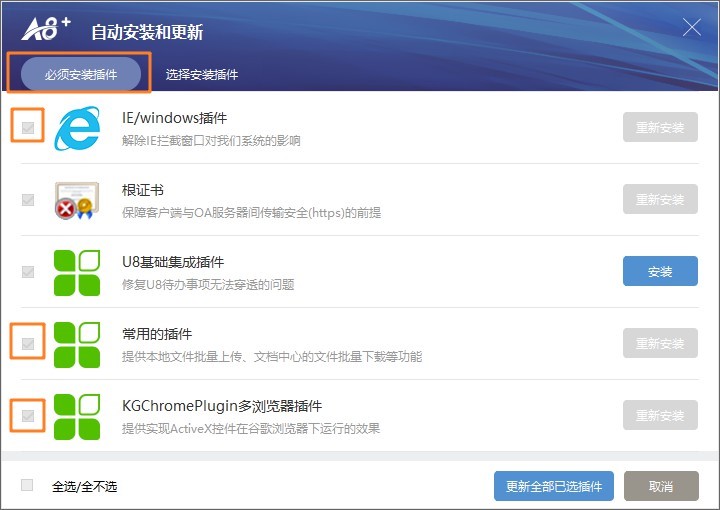Click the root certificate icon
720x510 pixels.
77,200
